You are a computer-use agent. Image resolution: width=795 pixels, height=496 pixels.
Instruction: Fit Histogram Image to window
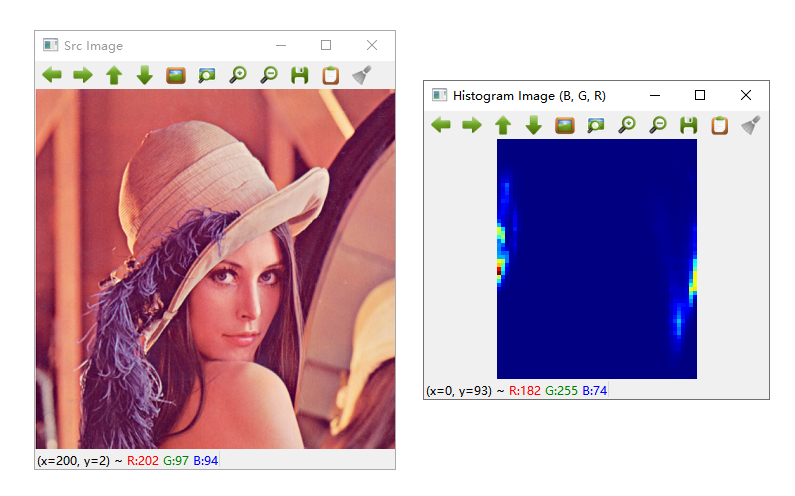[596, 125]
